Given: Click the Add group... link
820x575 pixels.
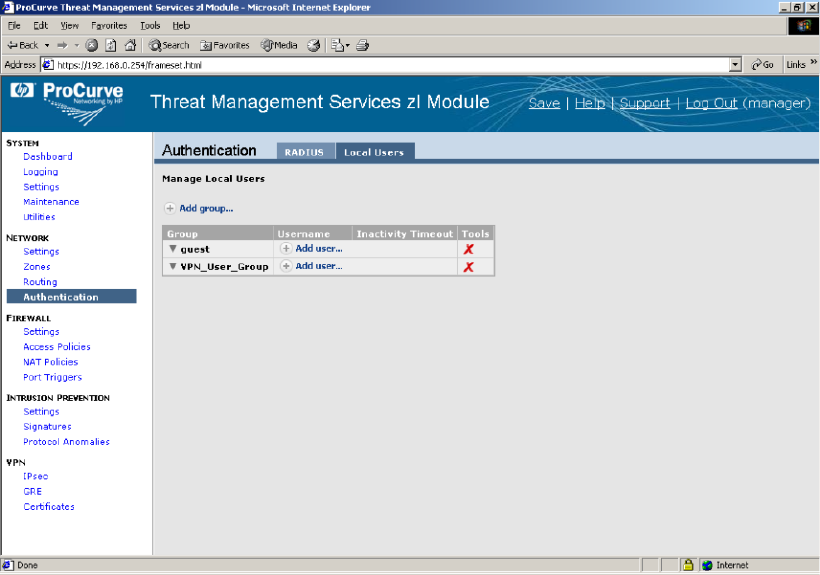Looking at the screenshot, I should [206, 209].
